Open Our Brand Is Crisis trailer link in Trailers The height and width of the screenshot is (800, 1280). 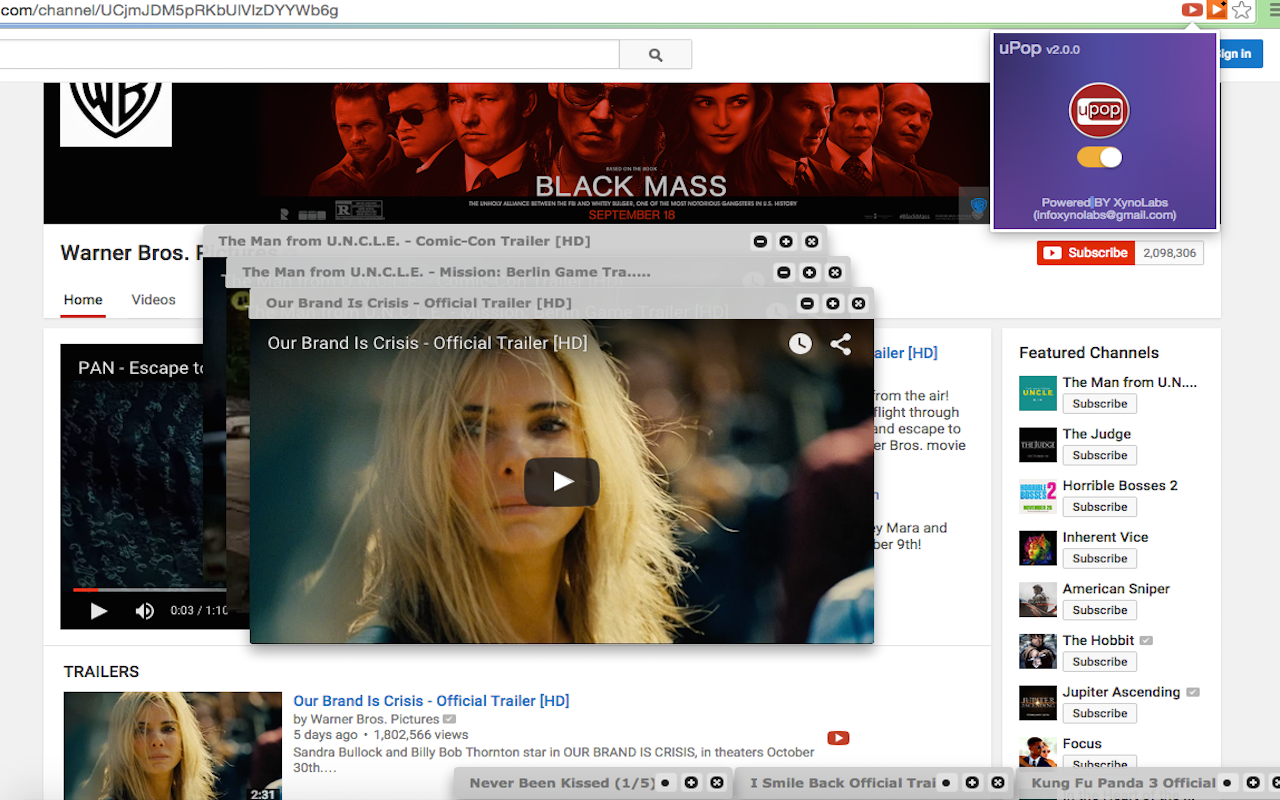pos(431,701)
